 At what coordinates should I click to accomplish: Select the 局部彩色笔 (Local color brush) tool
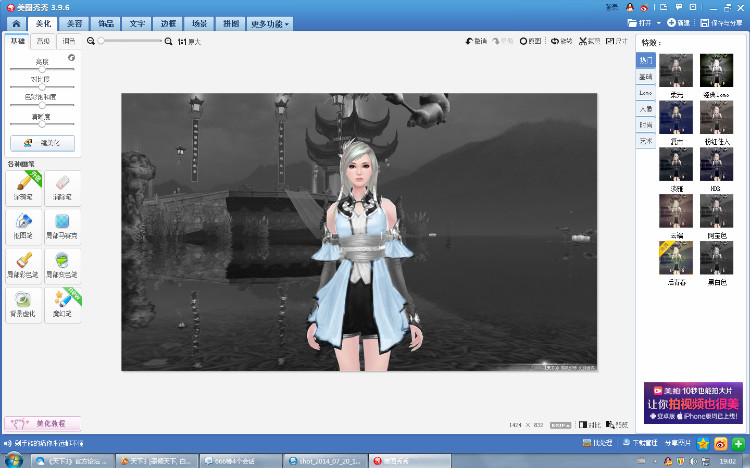point(23,266)
